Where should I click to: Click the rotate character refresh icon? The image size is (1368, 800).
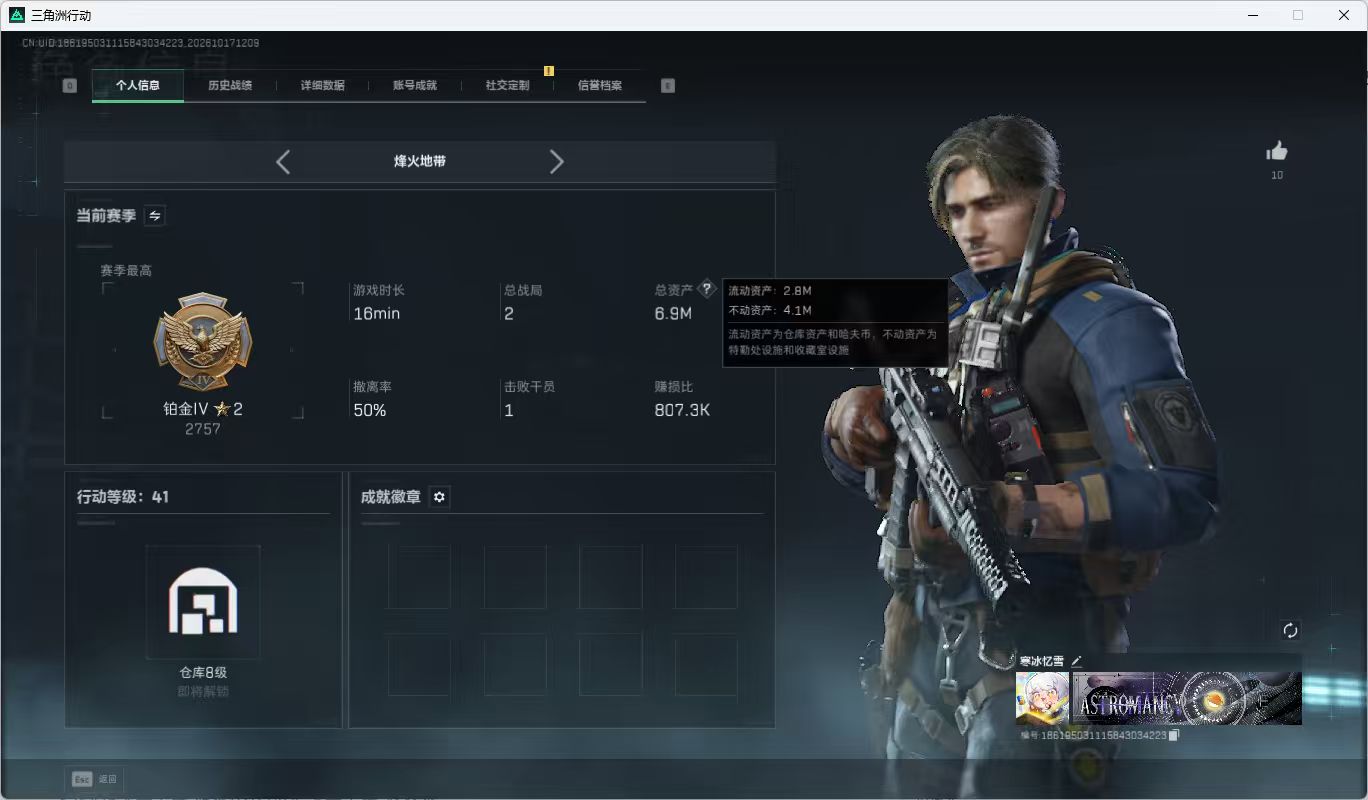coord(1290,630)
